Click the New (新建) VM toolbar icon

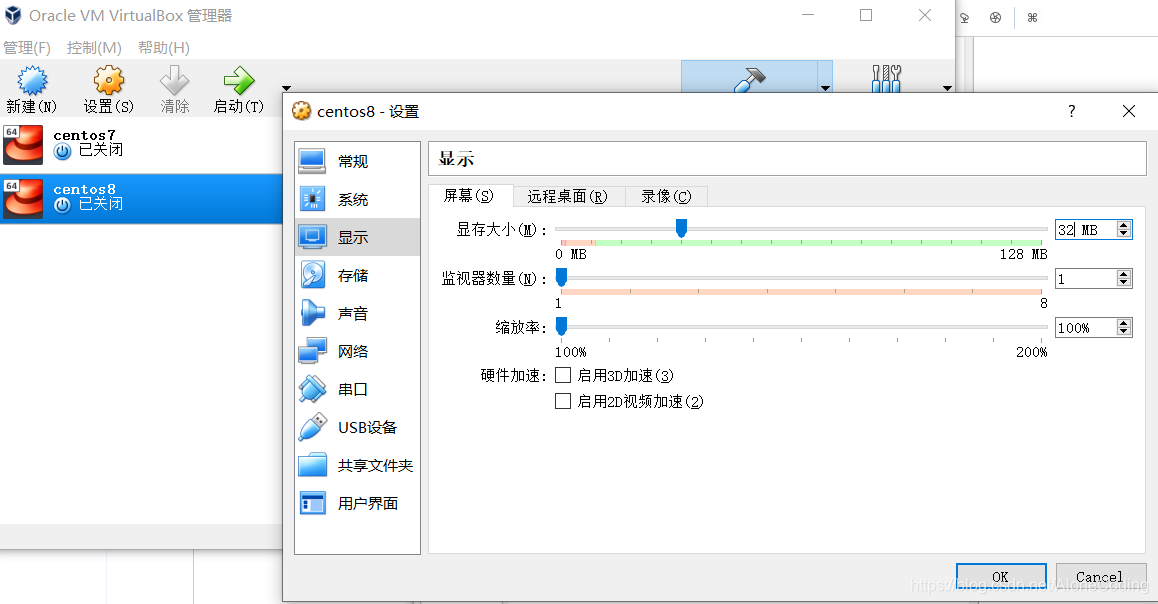32,80
